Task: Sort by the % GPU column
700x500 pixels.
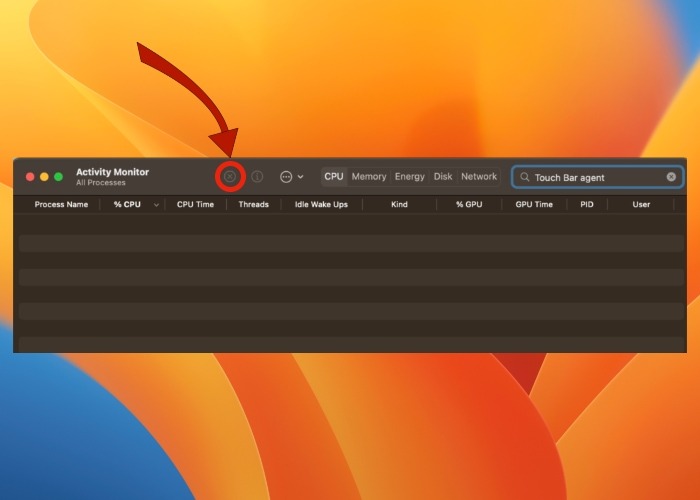Action: pos(469,204)
